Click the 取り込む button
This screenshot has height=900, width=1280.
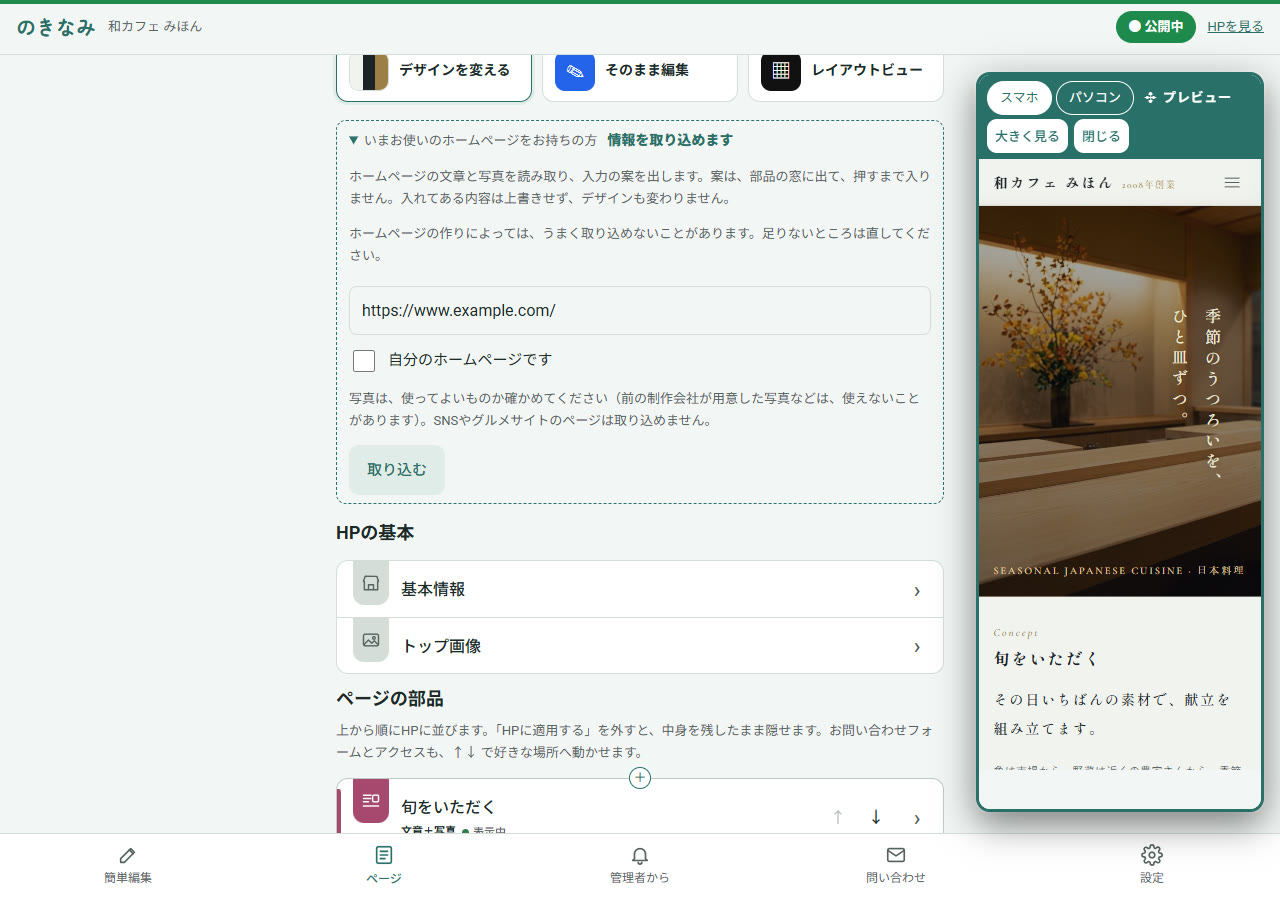point(397,470)
